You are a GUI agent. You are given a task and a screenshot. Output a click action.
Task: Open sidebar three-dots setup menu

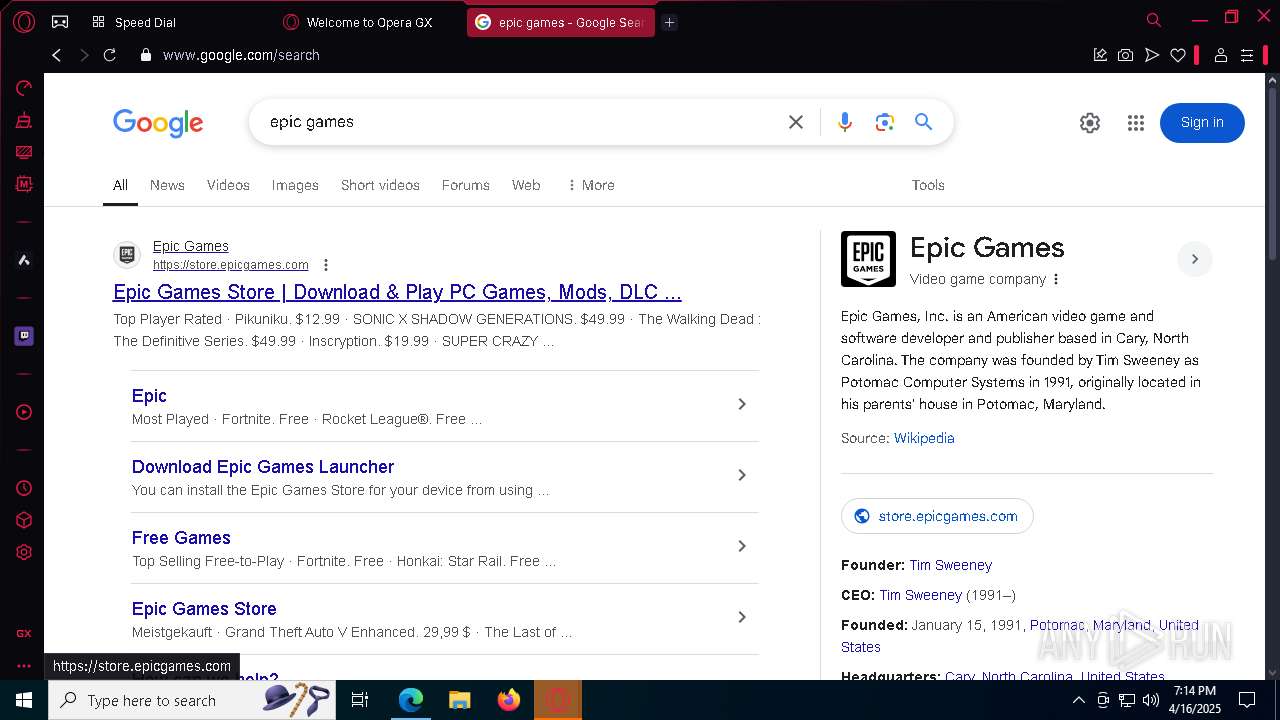pyautogui.click(x=24, y=666)
